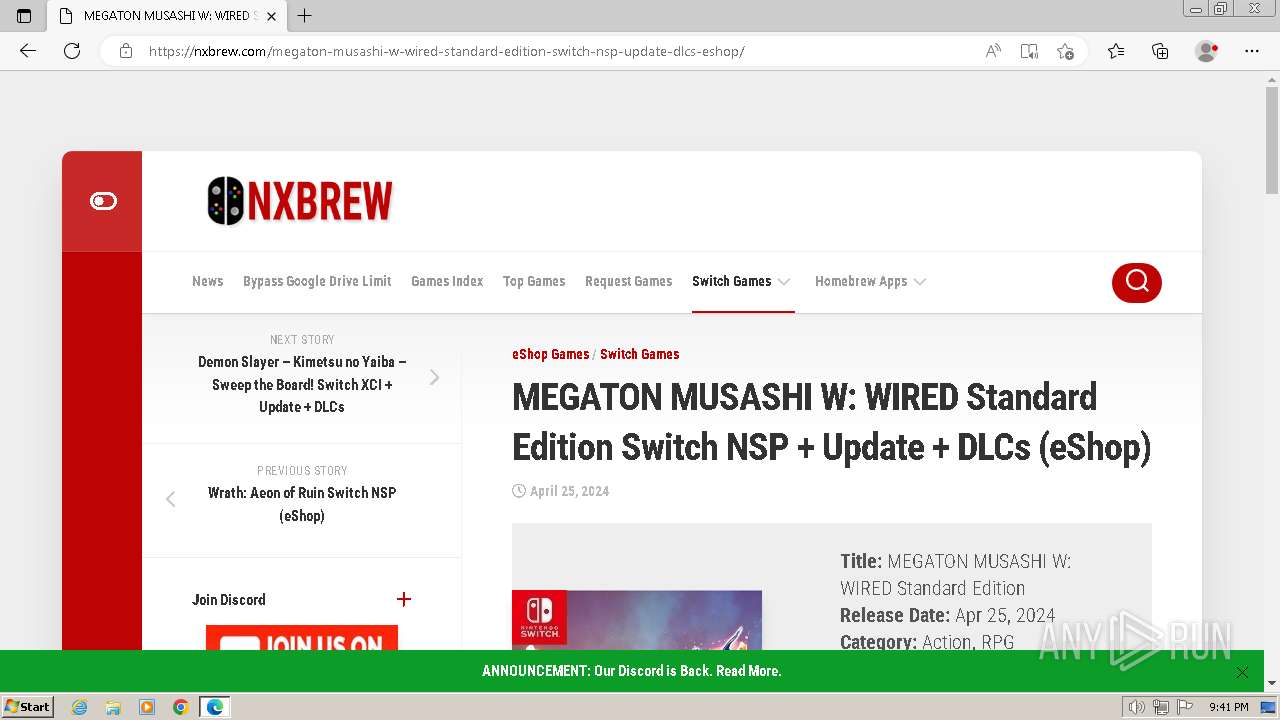Click the red search button
The image size is (1280, 720).
pyautogui.click(x=1137, y=282)
